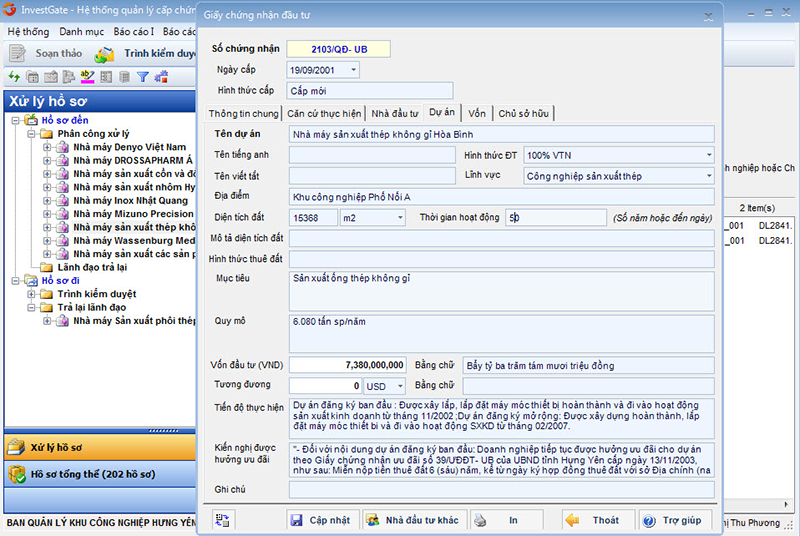The width and height of the screenshot is (800, 536).
Task: Click the Soạn thảo compose document icon
Action: click(17, 54)
